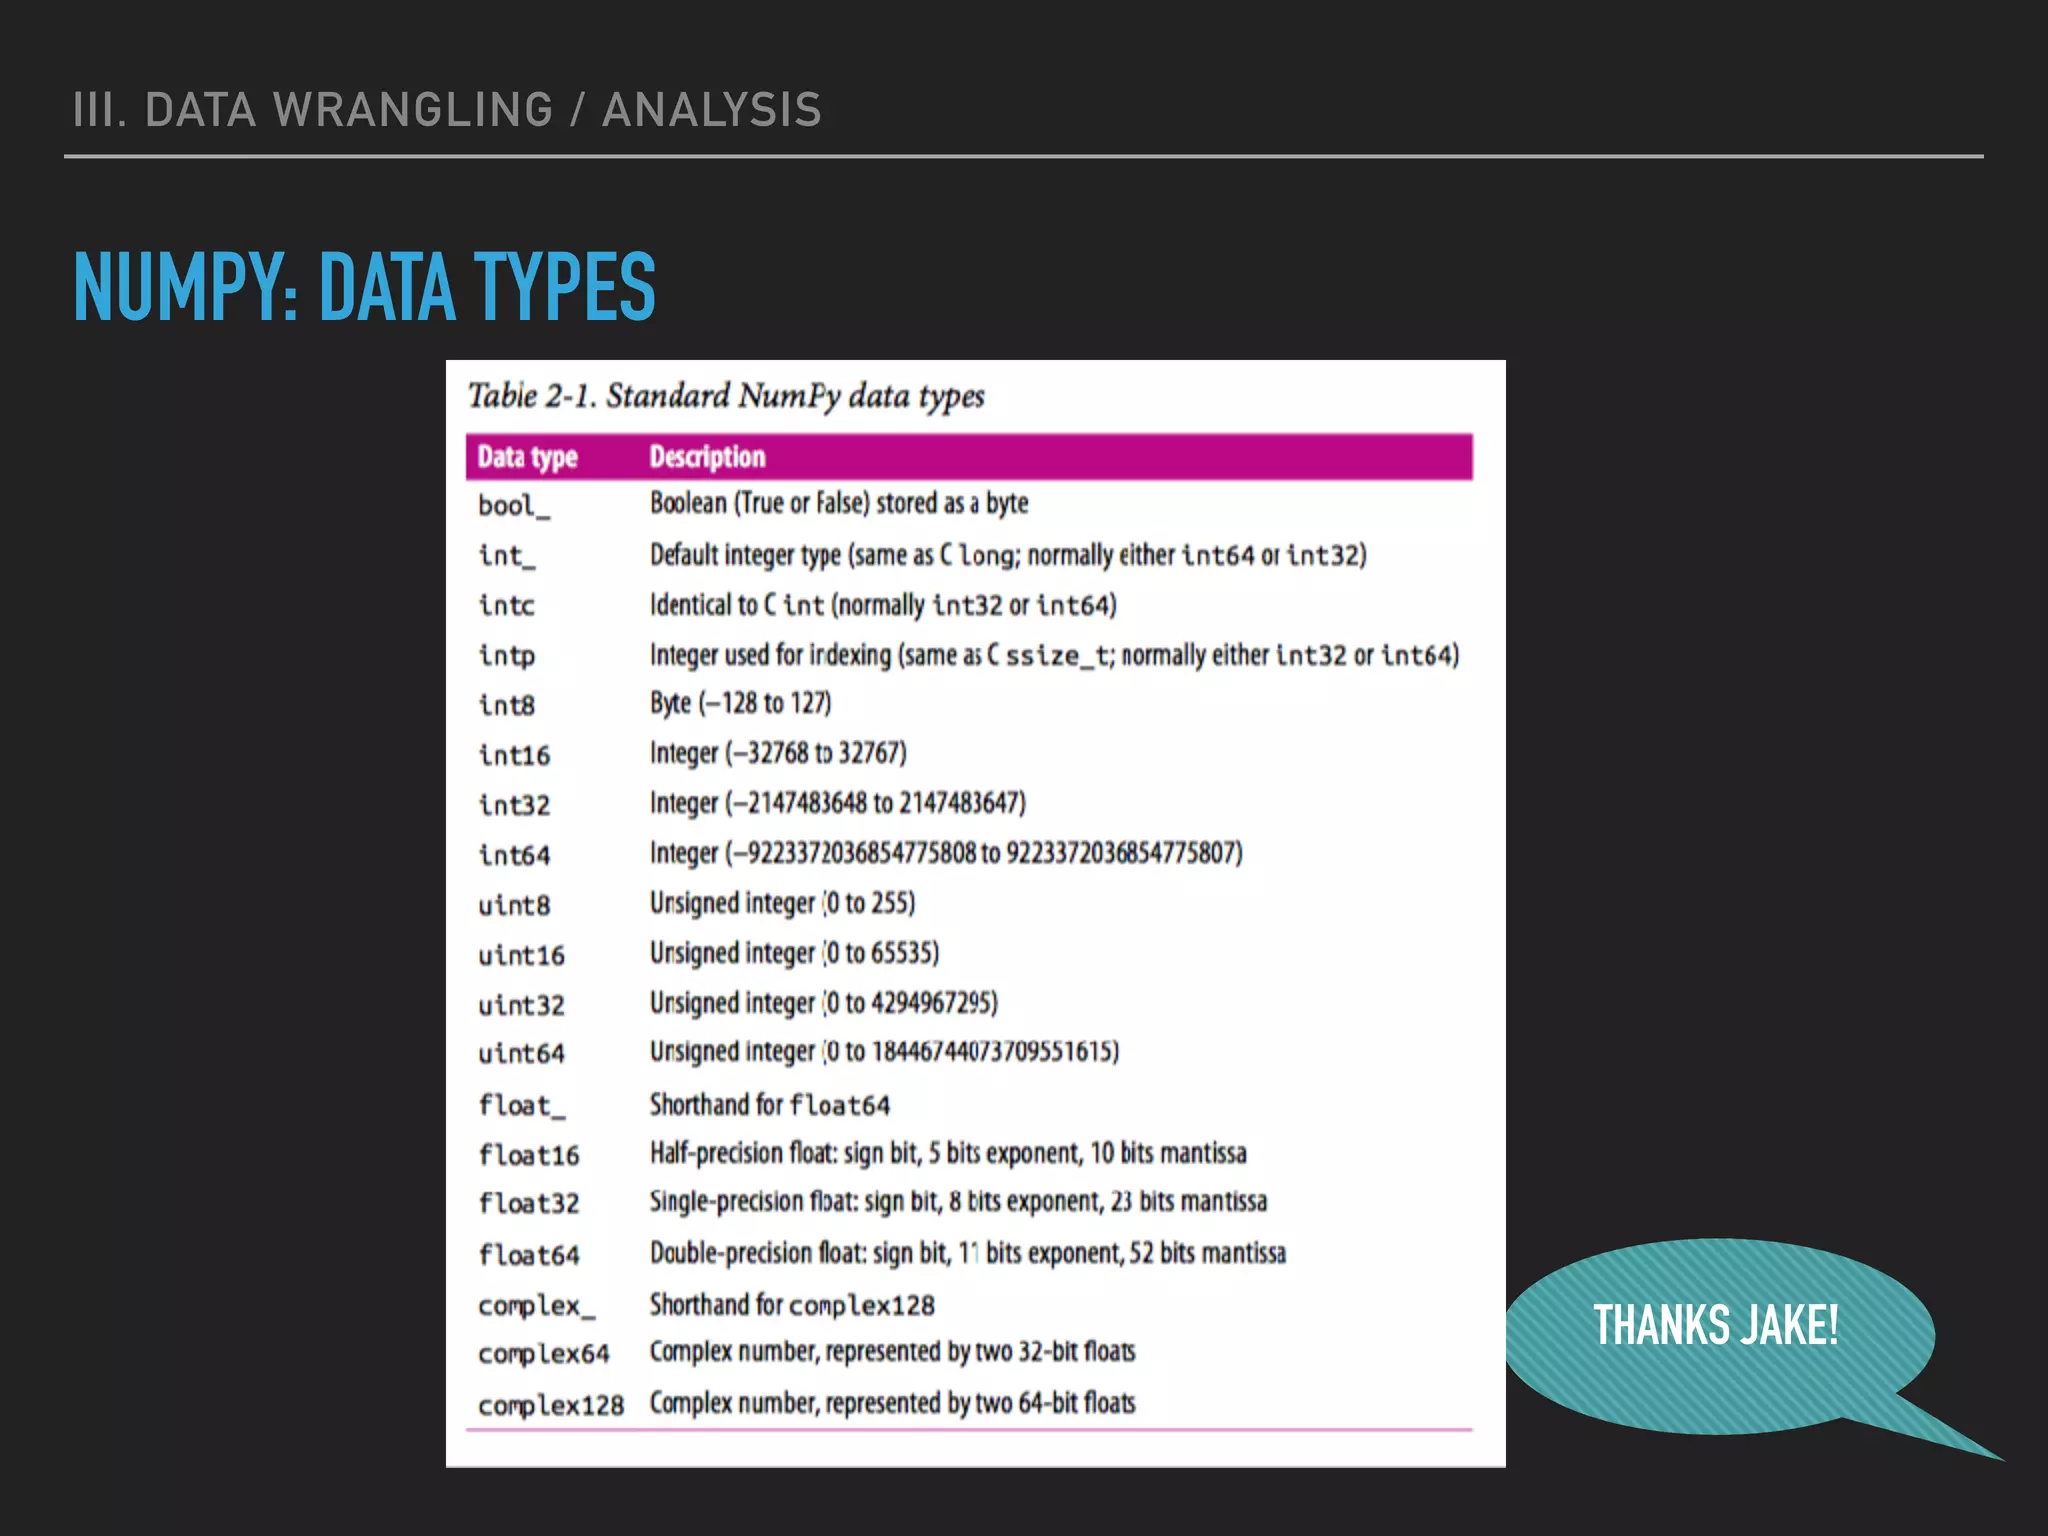Select the 'int16' data type cell
This screenshot has height=1536, width=2048.
tap(514, 755)
